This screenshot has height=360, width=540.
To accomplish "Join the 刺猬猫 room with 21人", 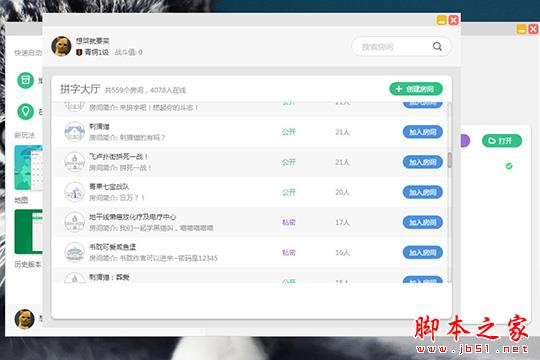I will (x=423, y=132).
